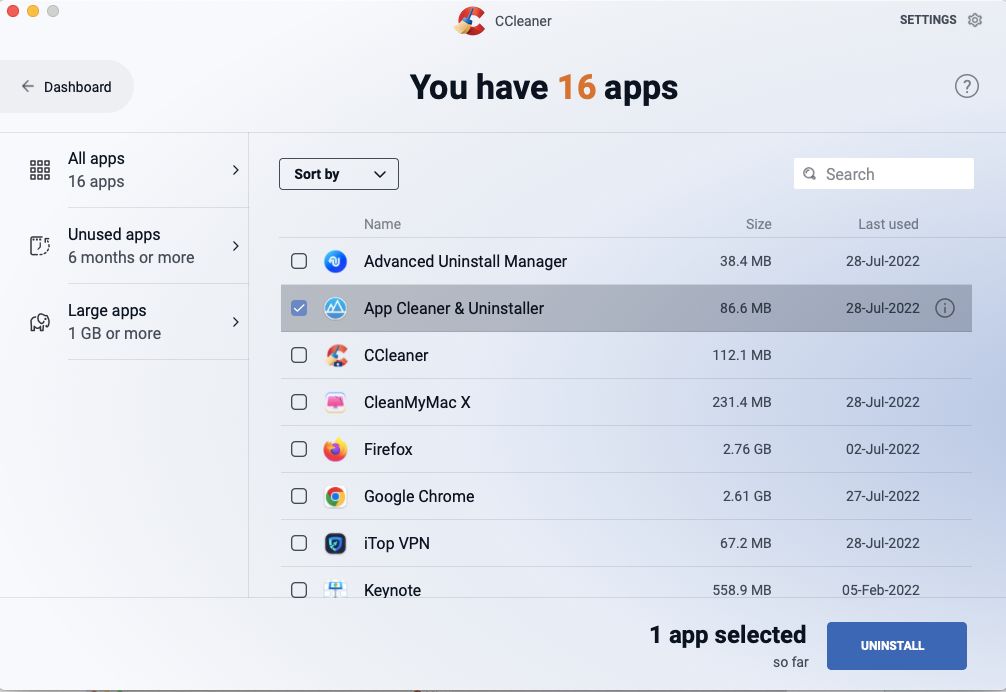Click the CCleaner logo in title bar

[470, 21]
